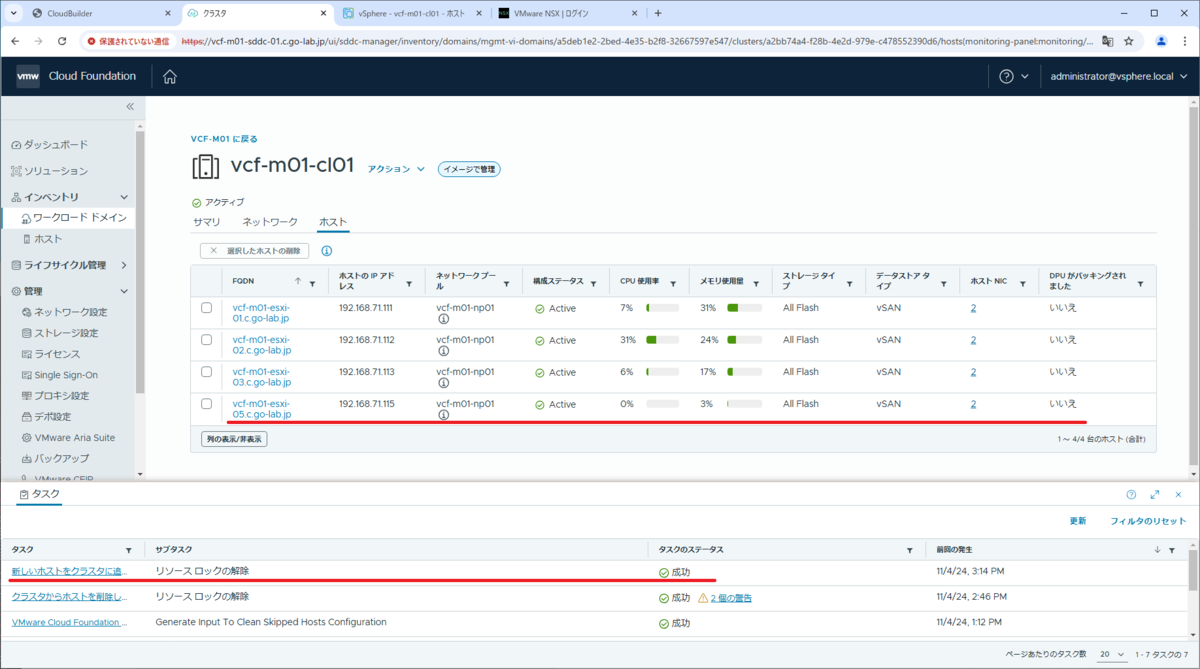This screenshot has height=669, width=1200.
Task: Filter the datastore type column
Action: coord(944,284)
